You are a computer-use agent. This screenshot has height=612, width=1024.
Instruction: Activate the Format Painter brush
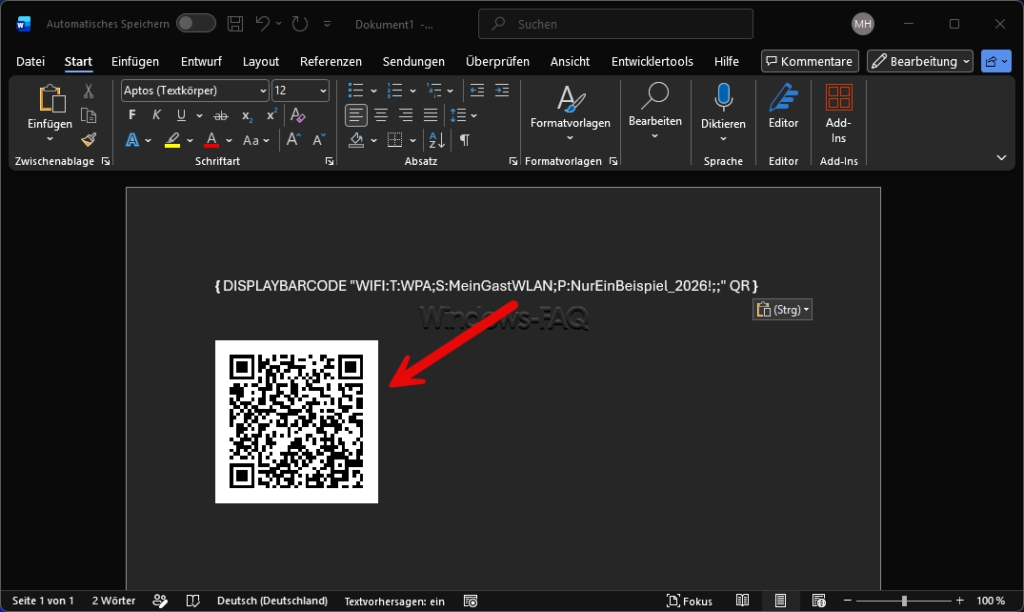coord(88,140)
